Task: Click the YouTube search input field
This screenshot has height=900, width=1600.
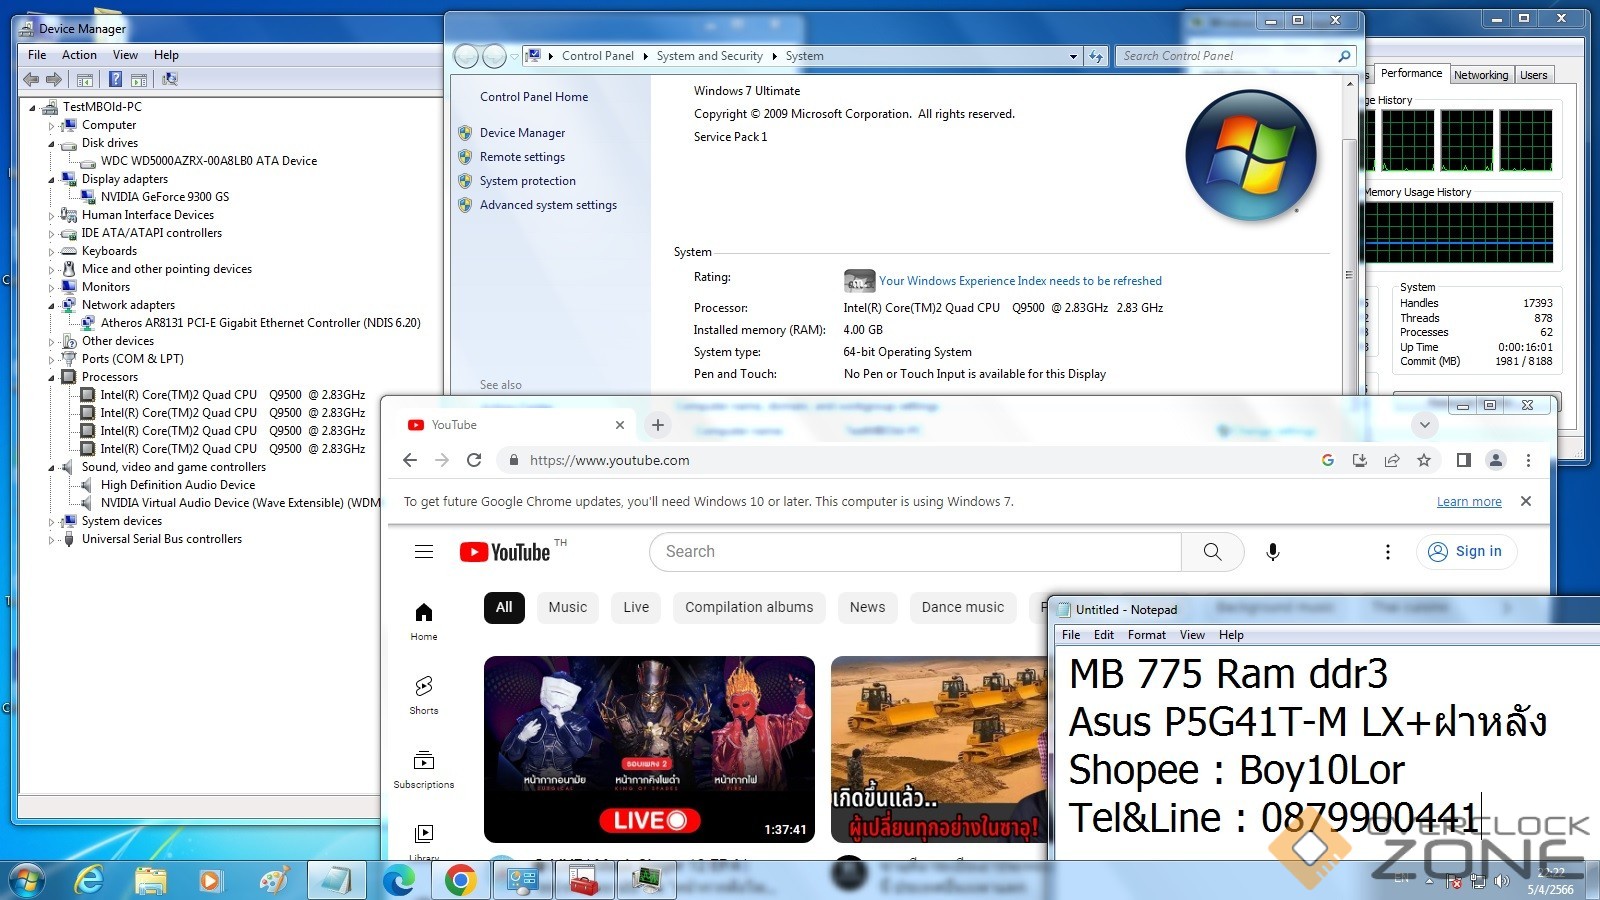Action: 915,552
